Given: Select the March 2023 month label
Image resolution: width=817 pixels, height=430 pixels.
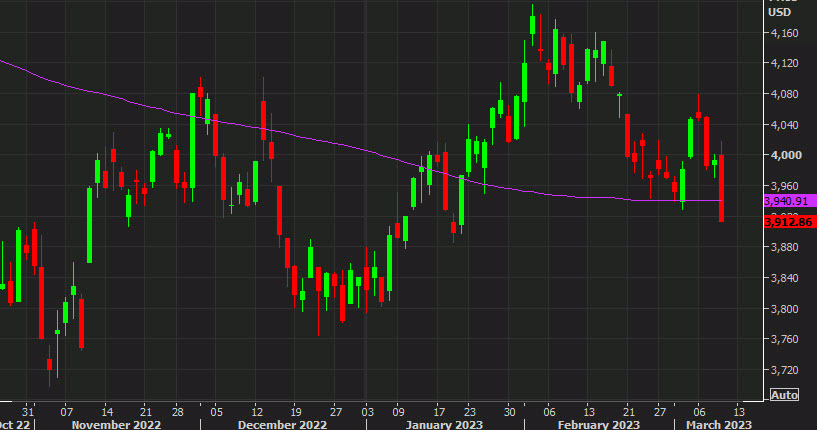Looking at the screenshot, I should point(719,424).
